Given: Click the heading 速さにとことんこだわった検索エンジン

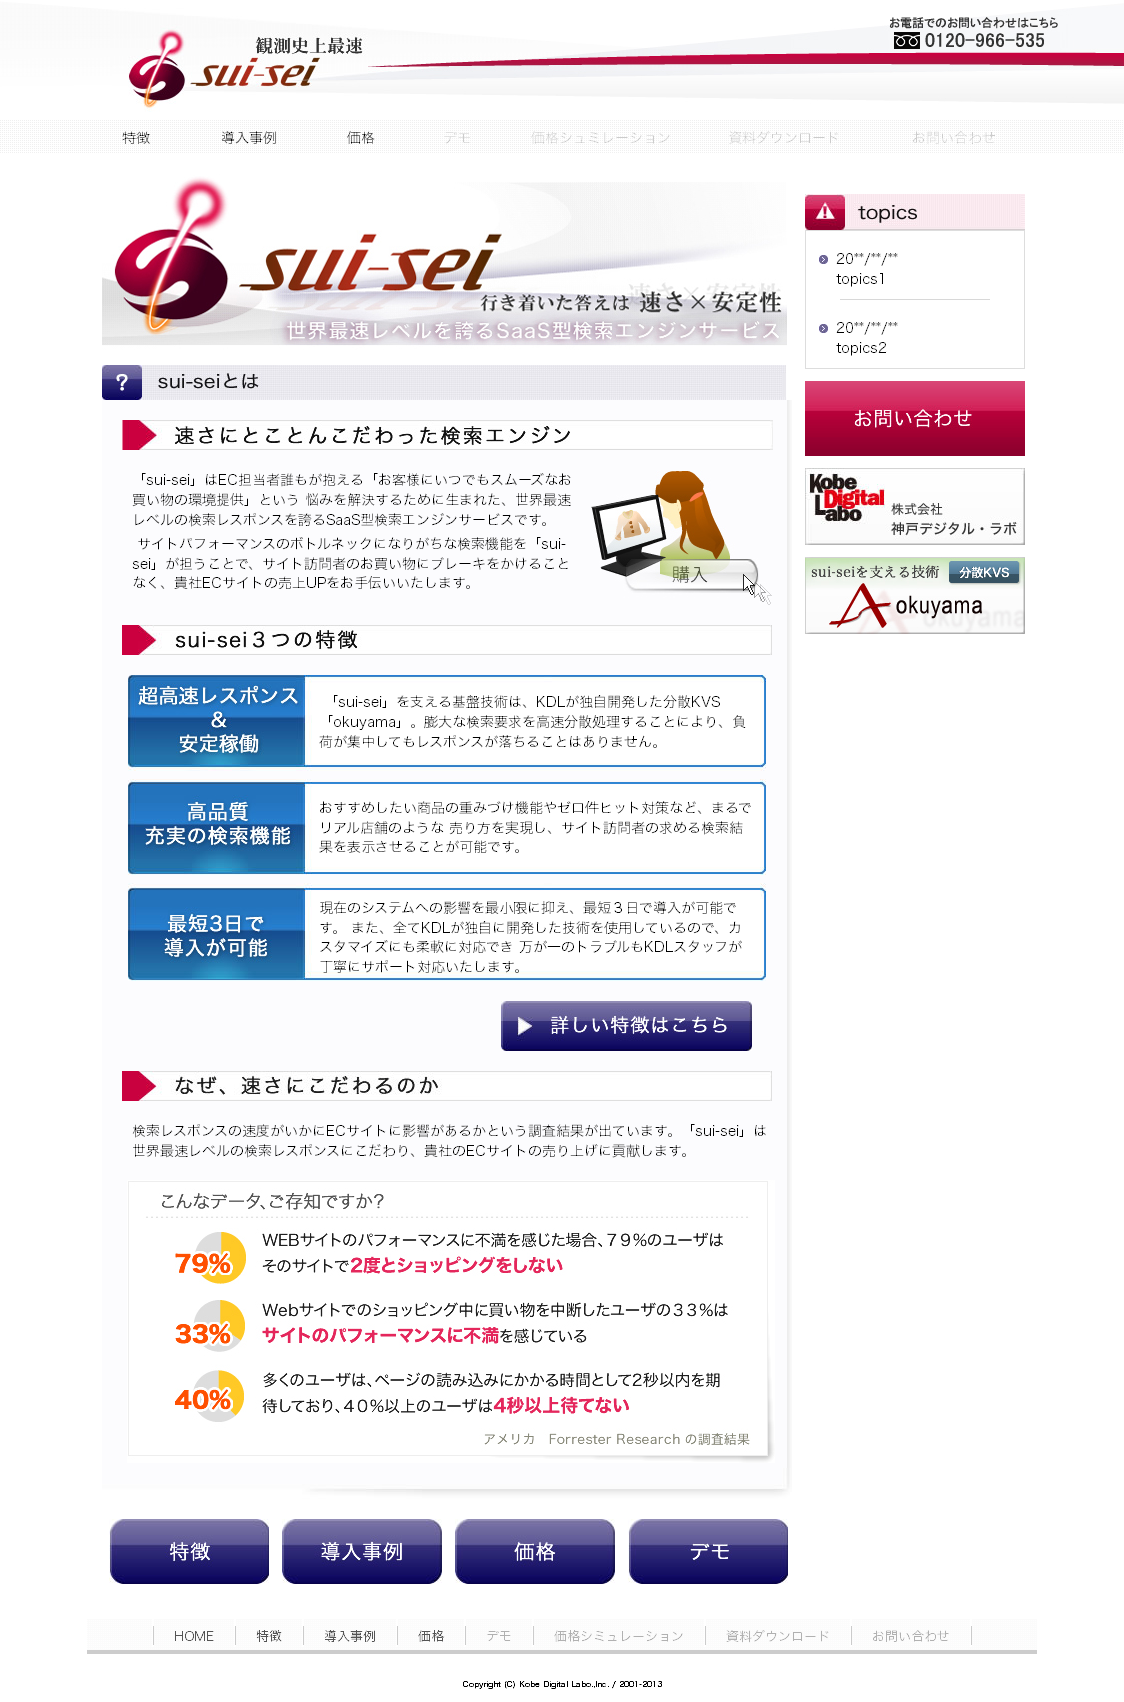Looking at the screenshot, I should (373, 436).
